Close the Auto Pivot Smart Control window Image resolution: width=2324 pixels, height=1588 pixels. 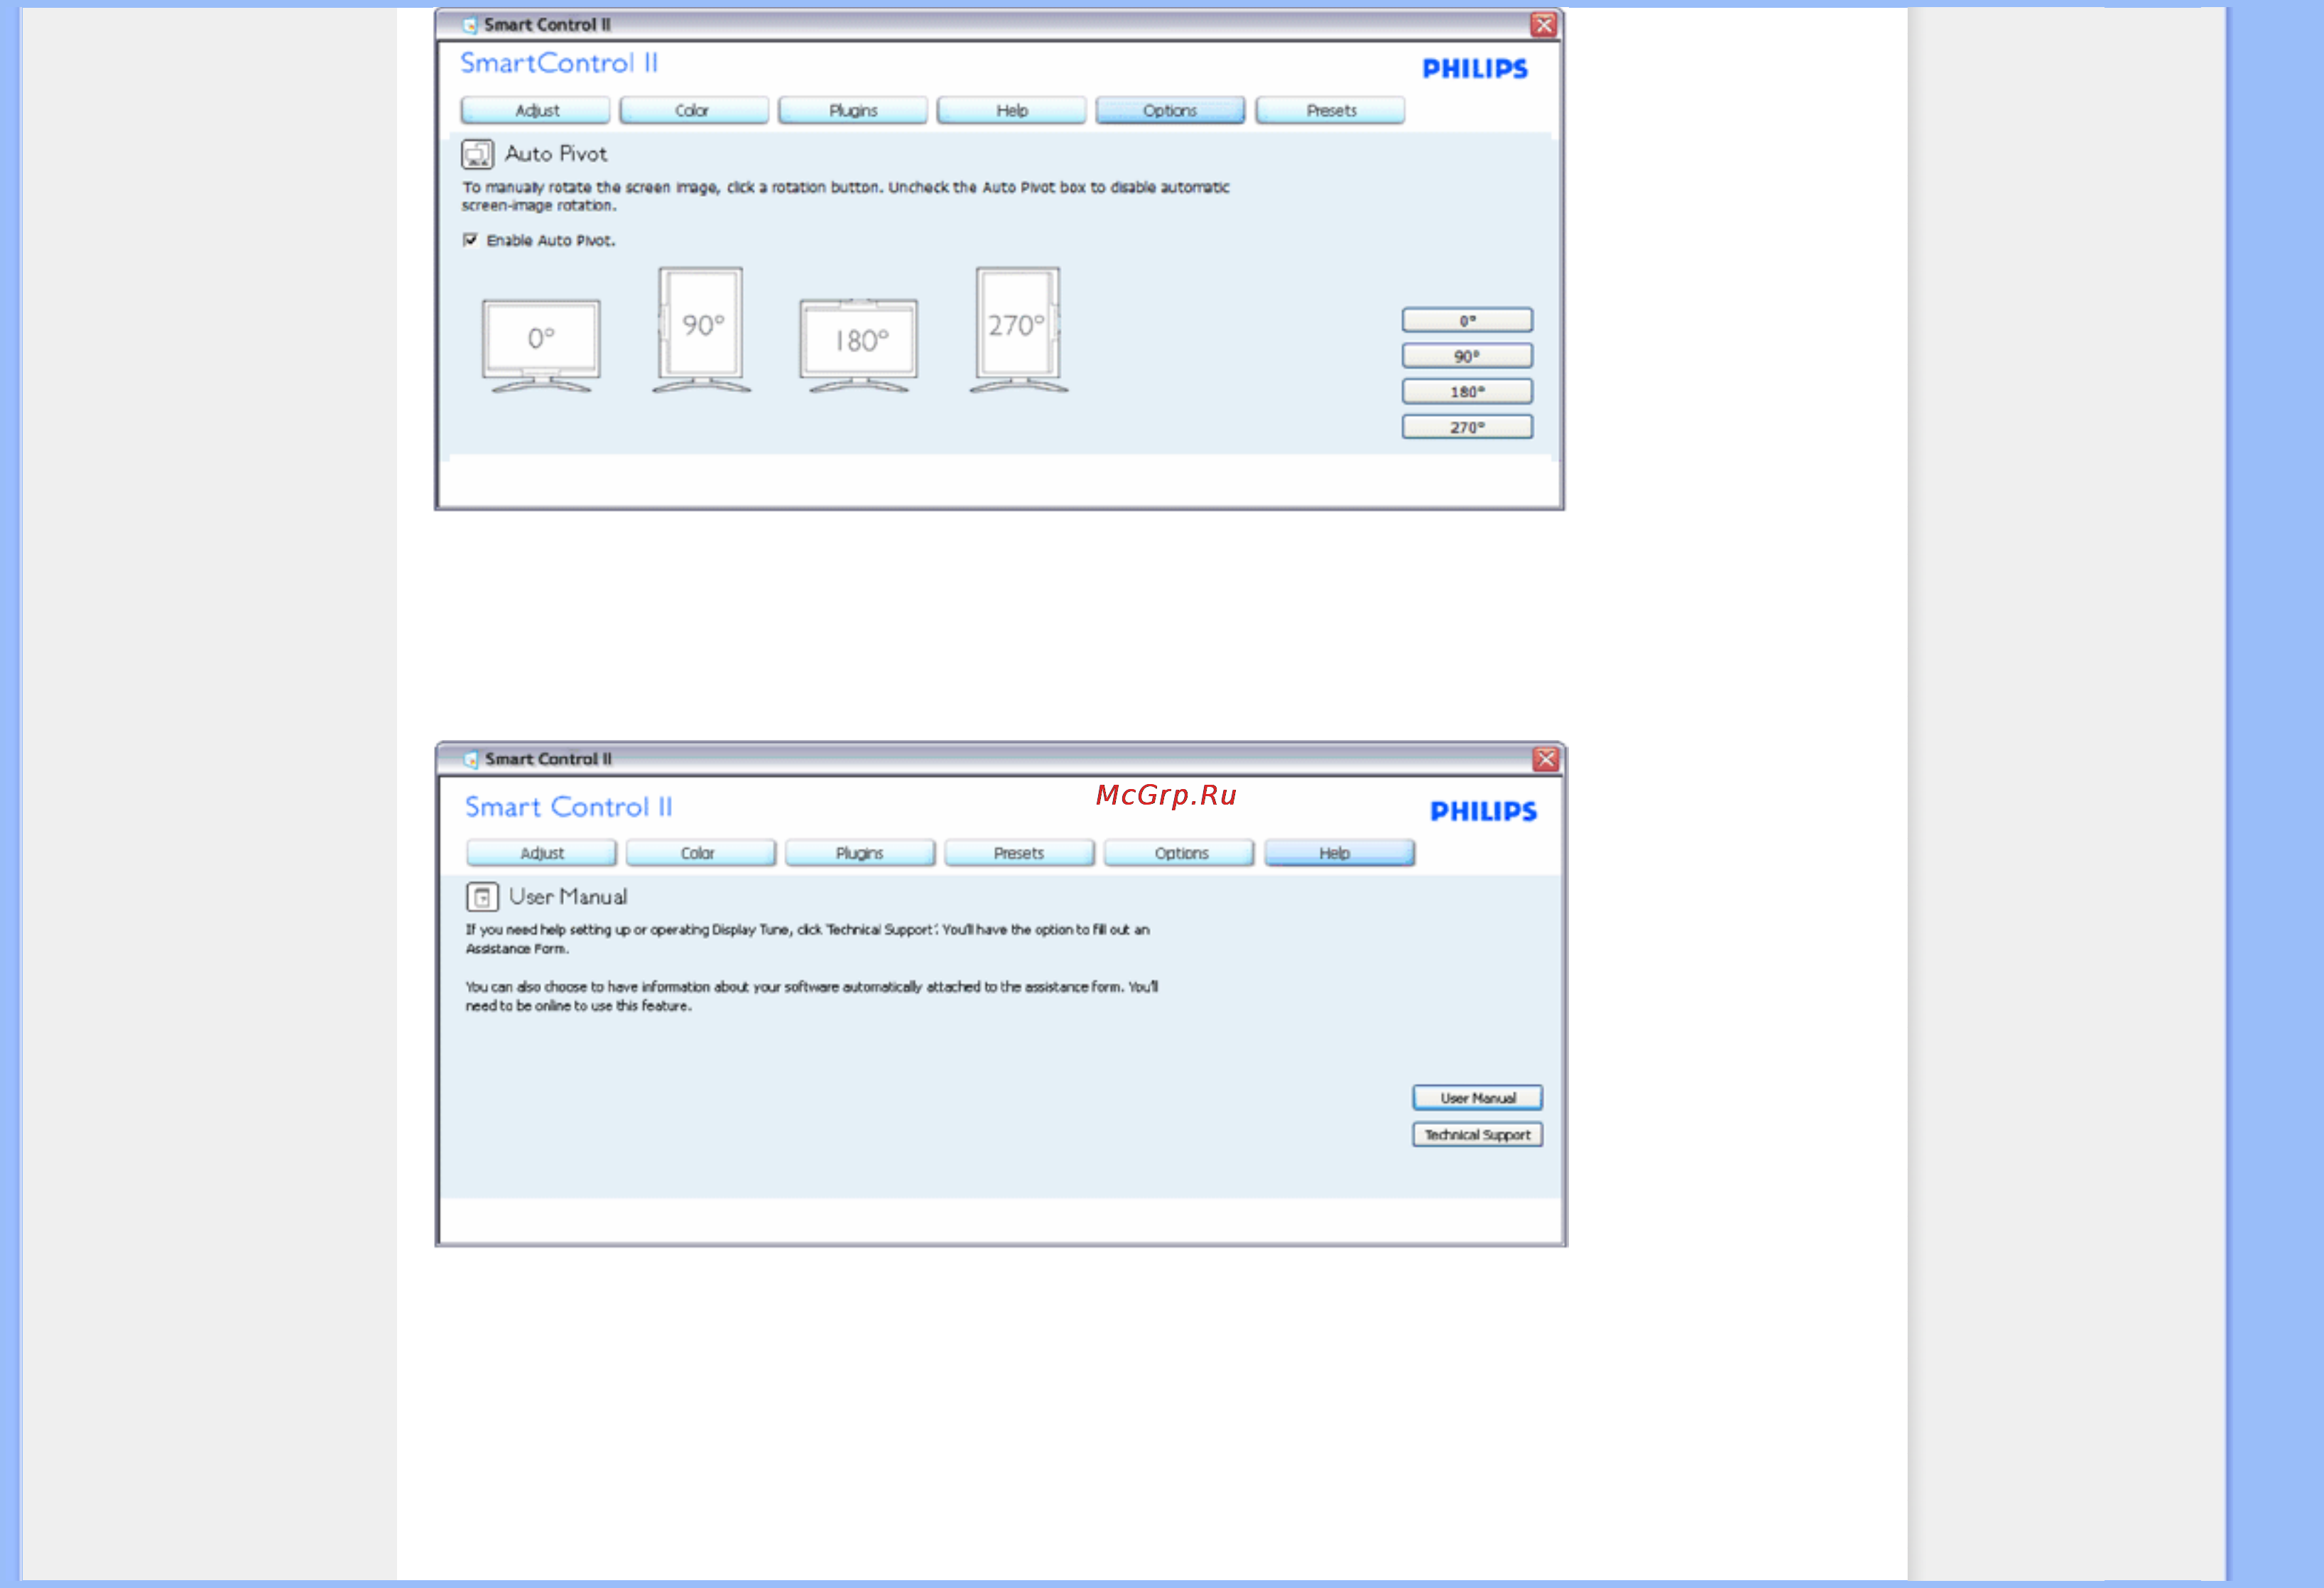coord(1543,25)
